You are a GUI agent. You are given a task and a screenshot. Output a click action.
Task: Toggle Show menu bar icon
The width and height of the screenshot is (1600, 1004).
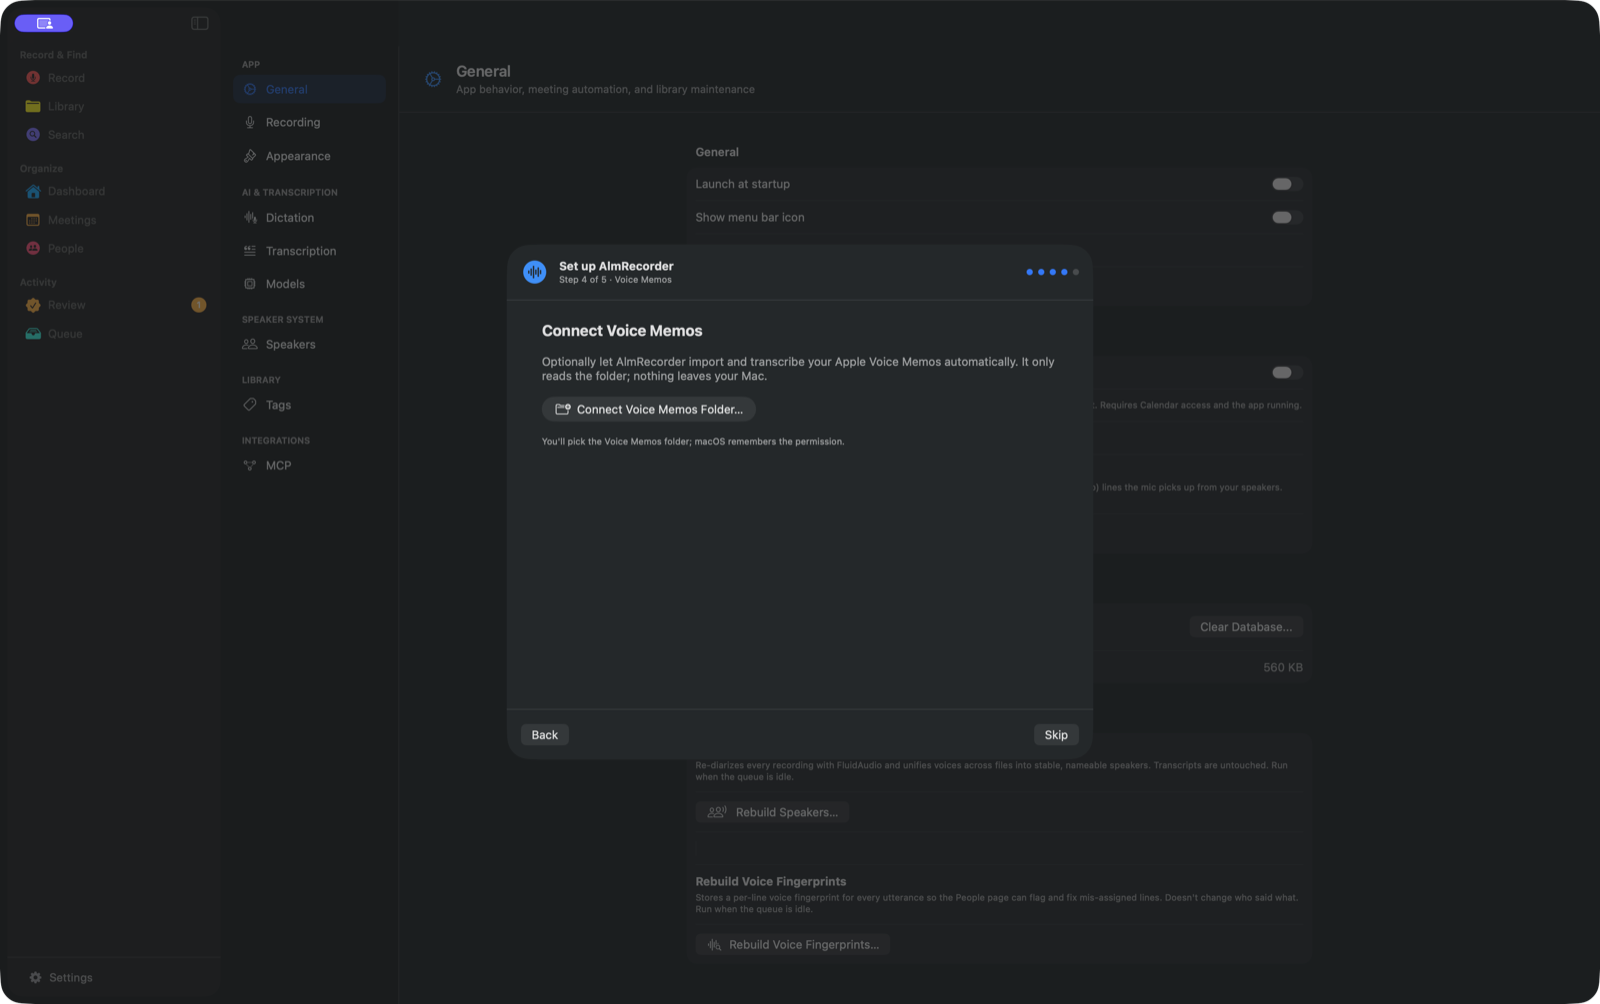[x=1286, y=217]
